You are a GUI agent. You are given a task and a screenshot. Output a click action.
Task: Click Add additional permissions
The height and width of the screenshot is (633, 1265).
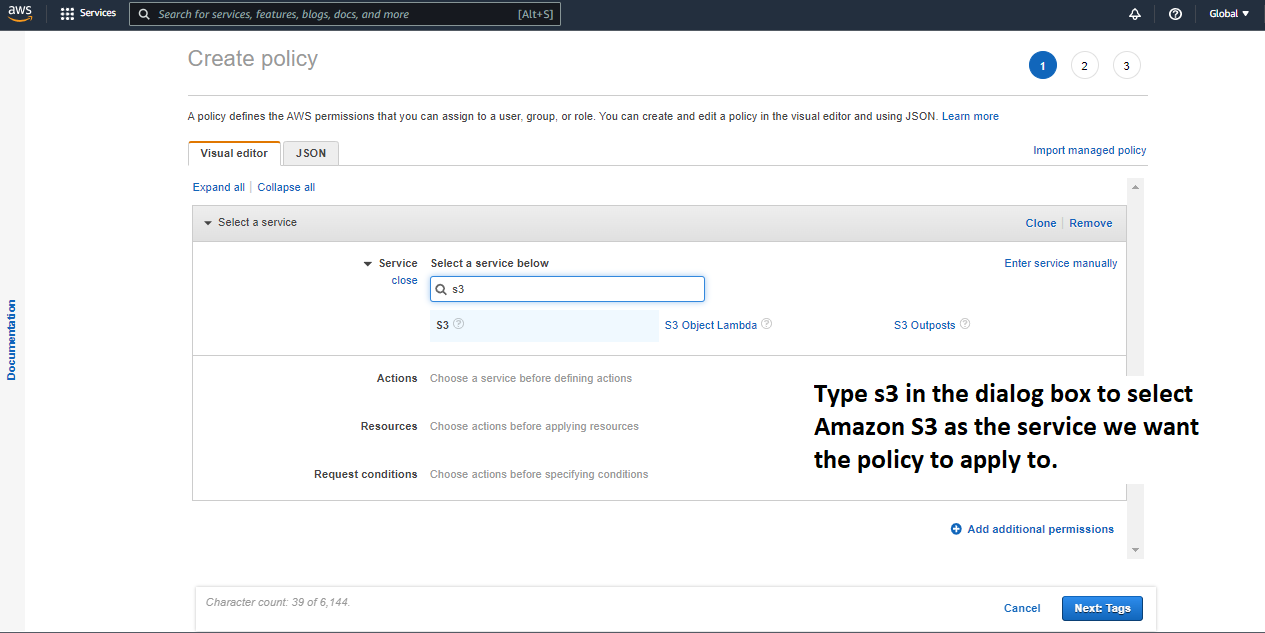point(1040,529)
